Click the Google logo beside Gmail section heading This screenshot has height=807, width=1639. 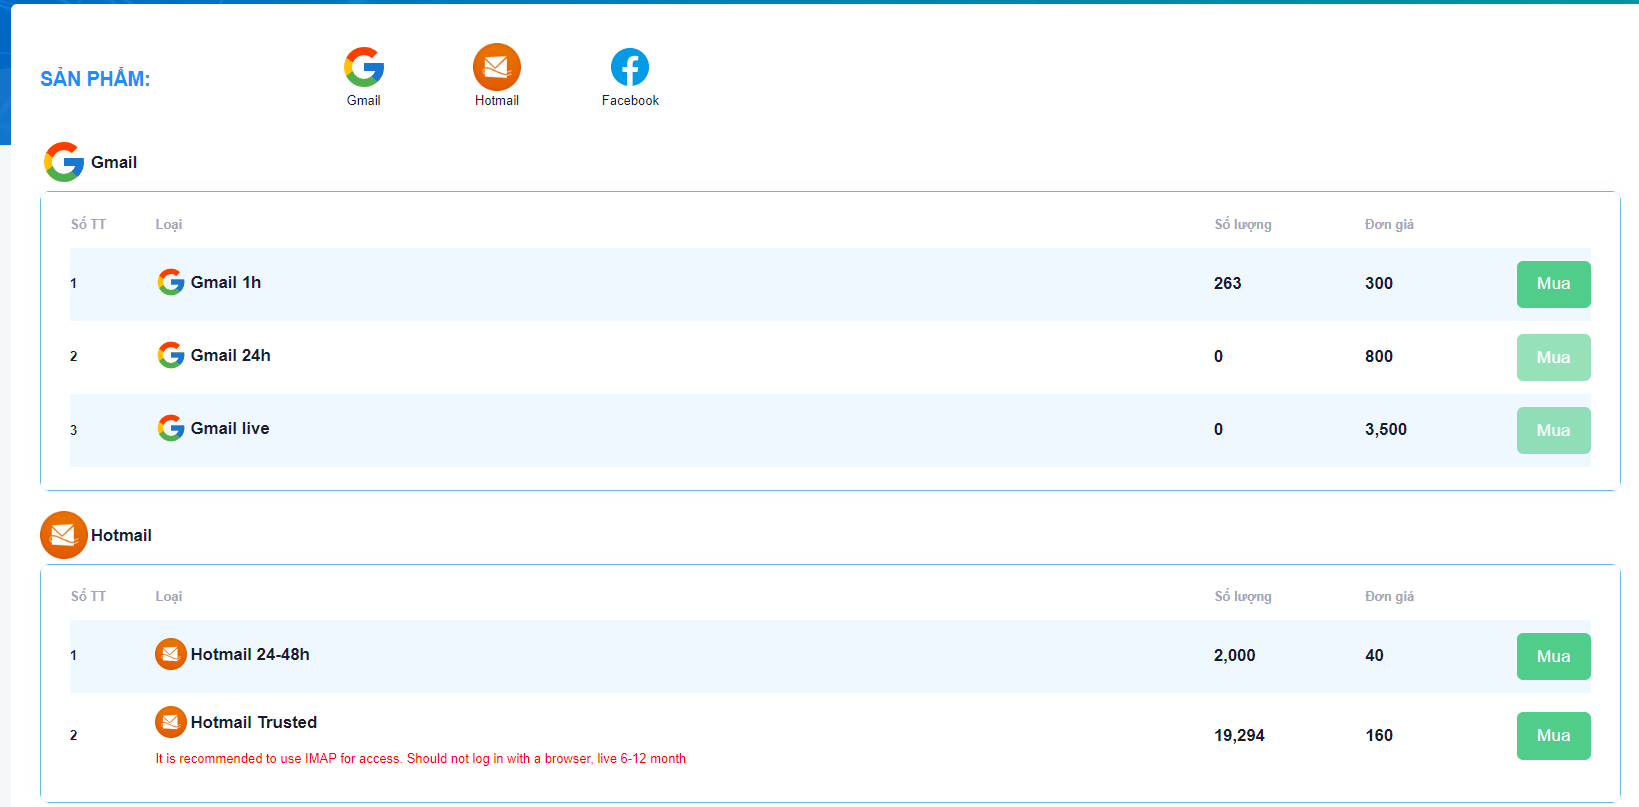[64, 162]
